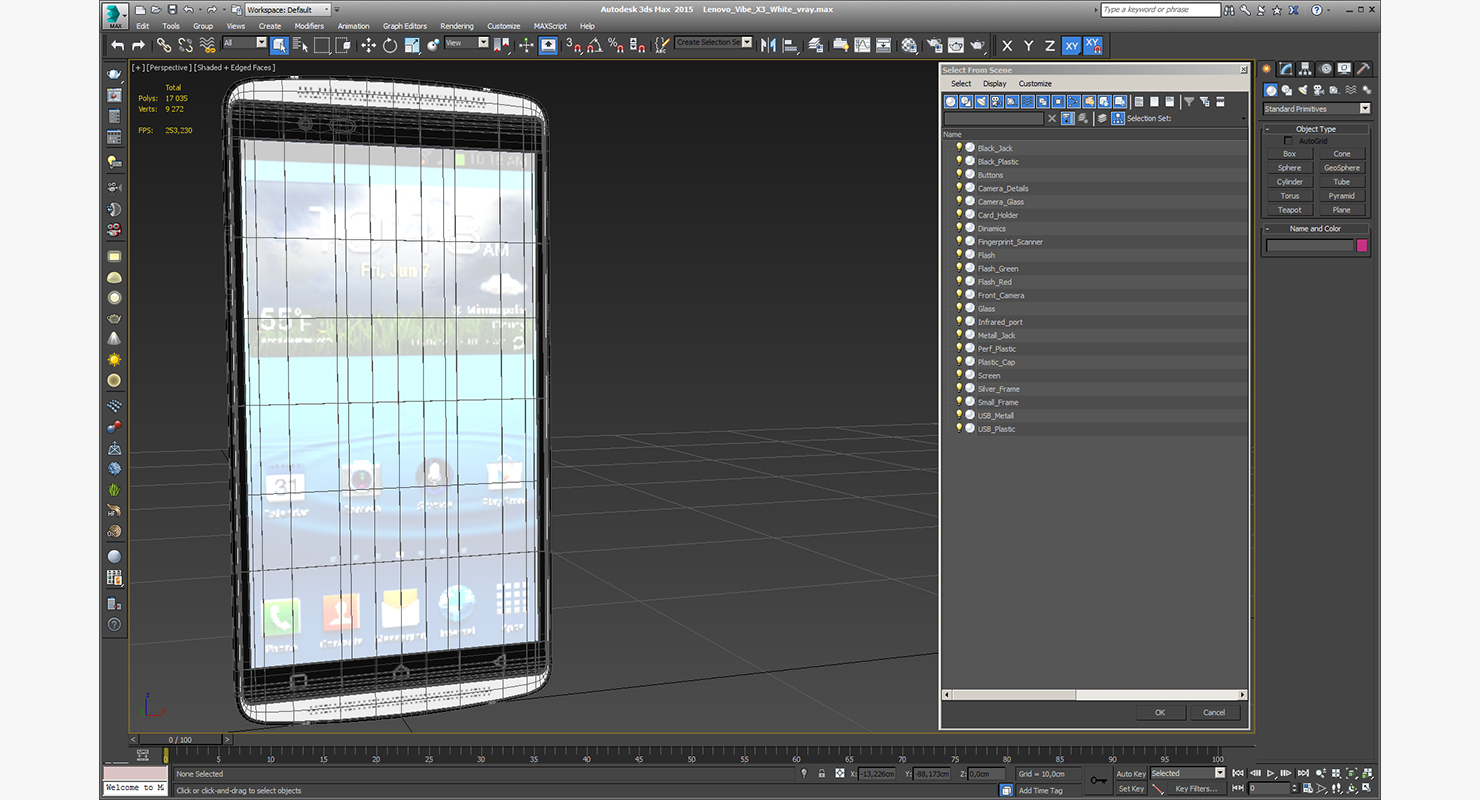Select the Shapes category in Create panel
Image resolution: width=1480 pixels, height=800 pixels.
pos(1286,90)
